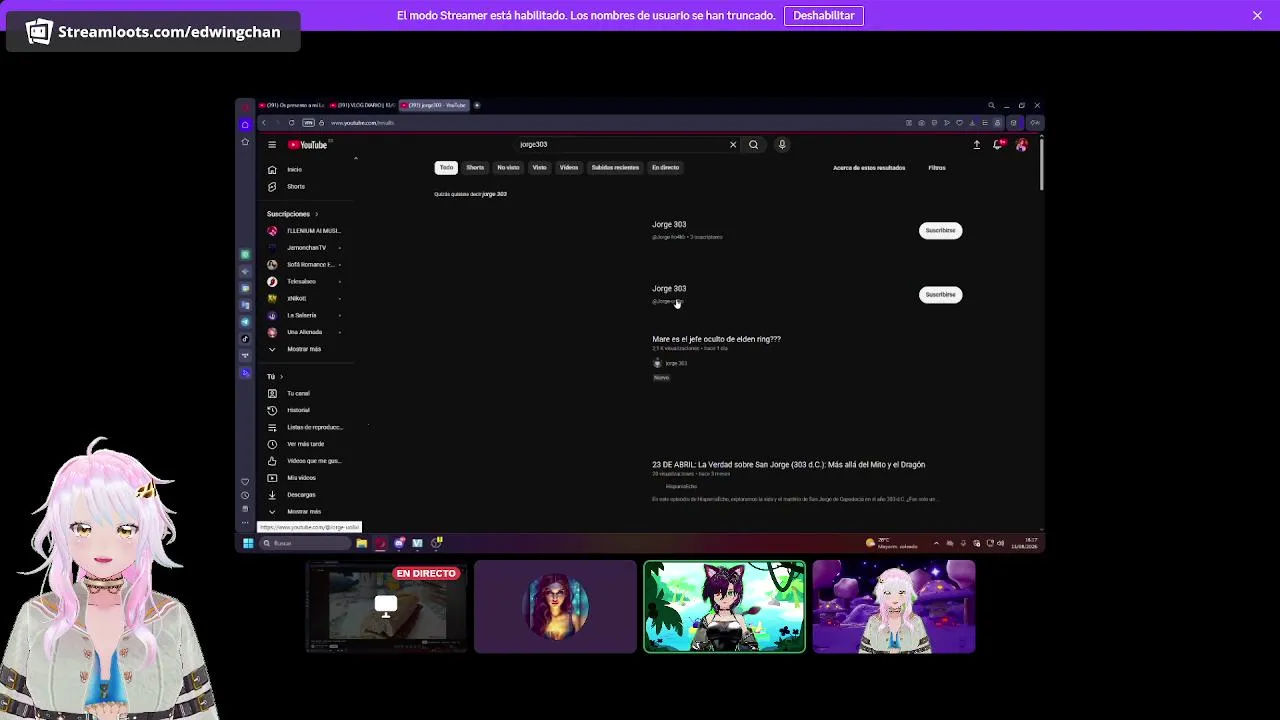
Task: Open the browser's search tabs magnifier icon
Action: coord(991,105)
